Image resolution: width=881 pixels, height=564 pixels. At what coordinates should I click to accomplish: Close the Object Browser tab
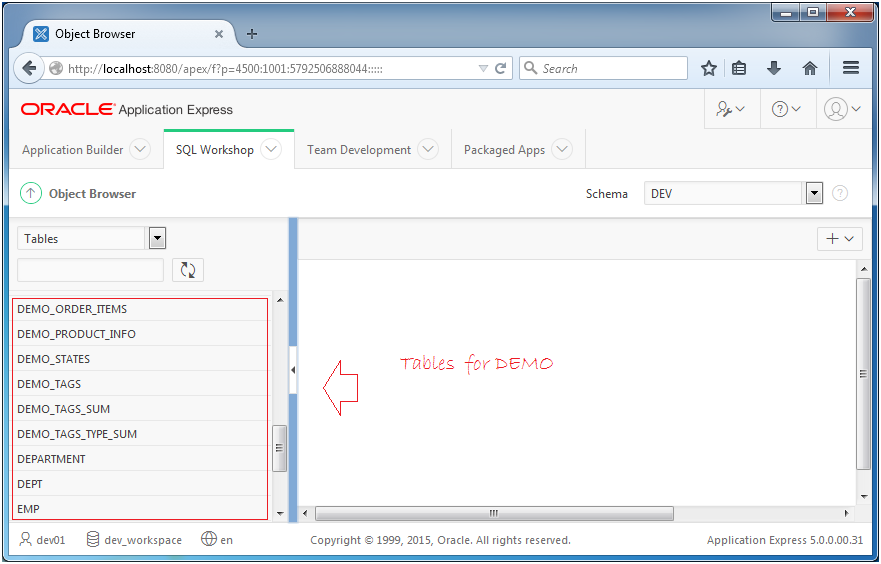219,34
